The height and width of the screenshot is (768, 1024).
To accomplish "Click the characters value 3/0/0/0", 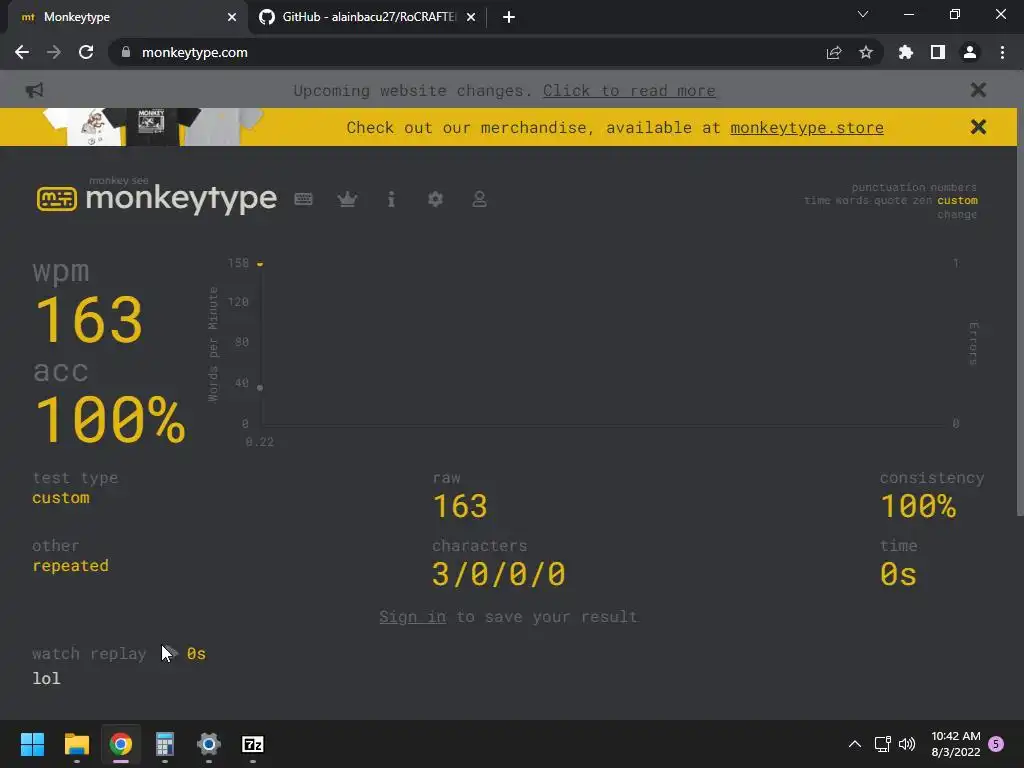I will click(x=498, y=574).
